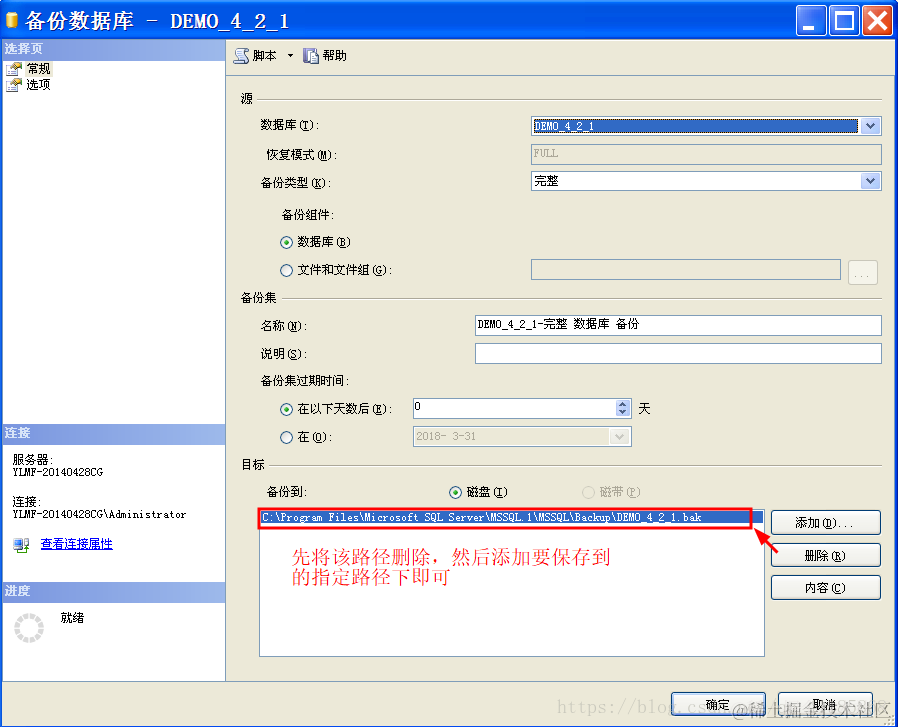898x727 pixels.
Task: Click the 脚本 script icon in toolbar
Action: 242,56
